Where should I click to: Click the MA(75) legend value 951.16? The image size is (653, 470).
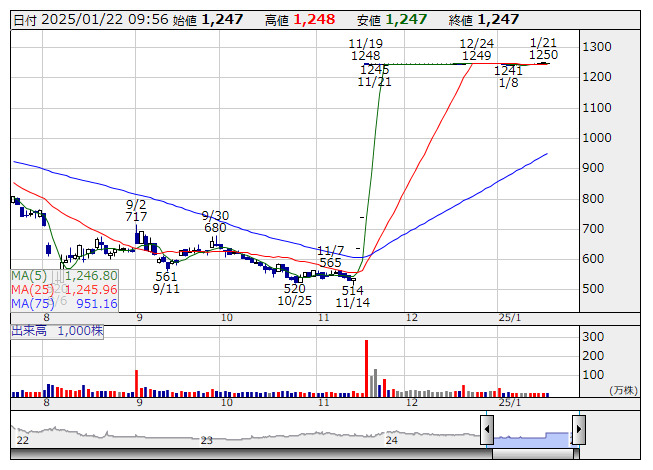[x=97, y=303]
